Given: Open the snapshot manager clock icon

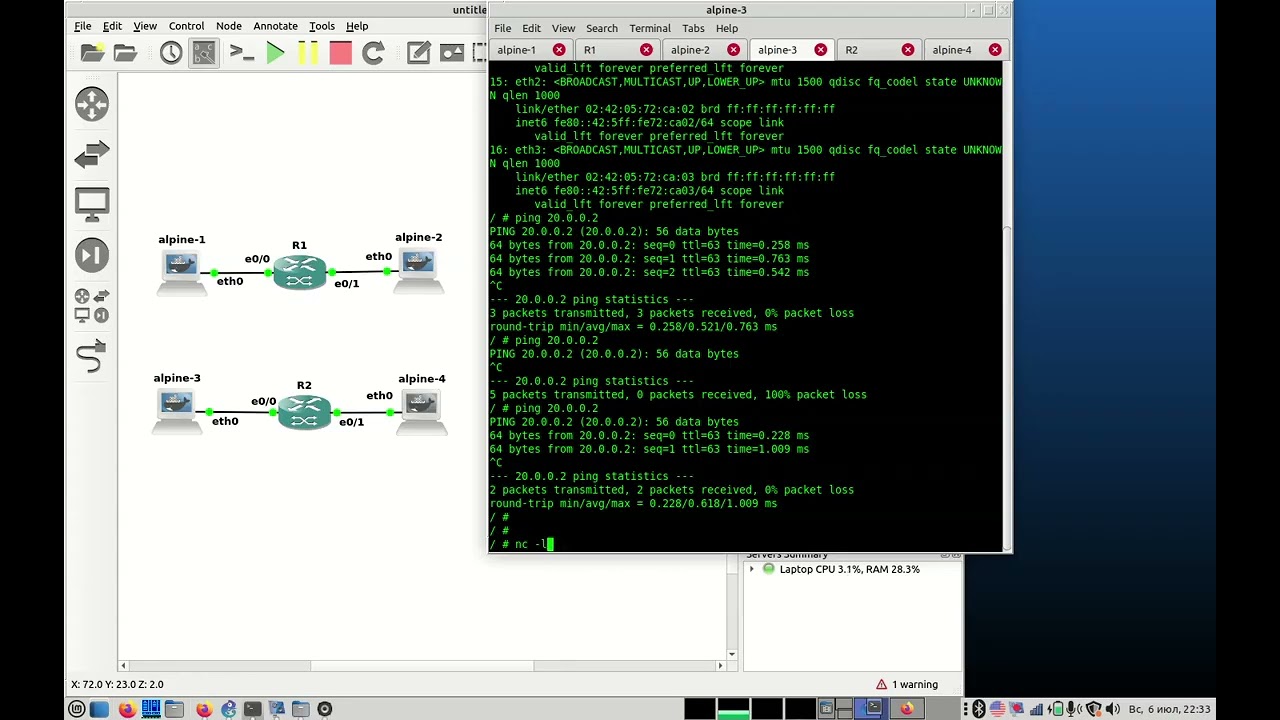Looking at the screenshot, I should click(171, 53).
